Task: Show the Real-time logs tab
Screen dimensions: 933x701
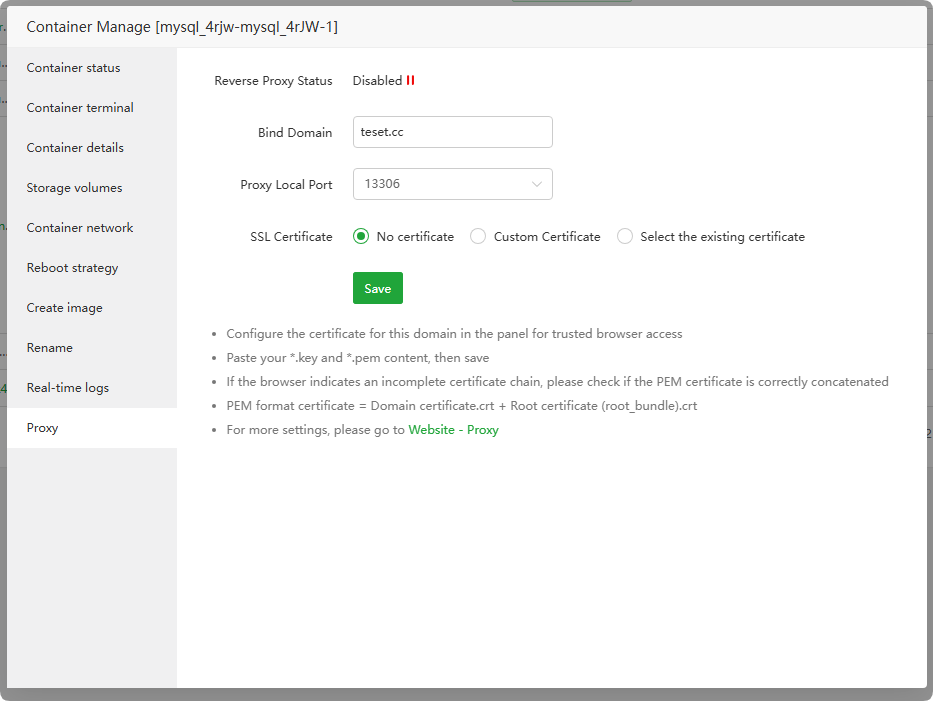Action: (68, 388)
